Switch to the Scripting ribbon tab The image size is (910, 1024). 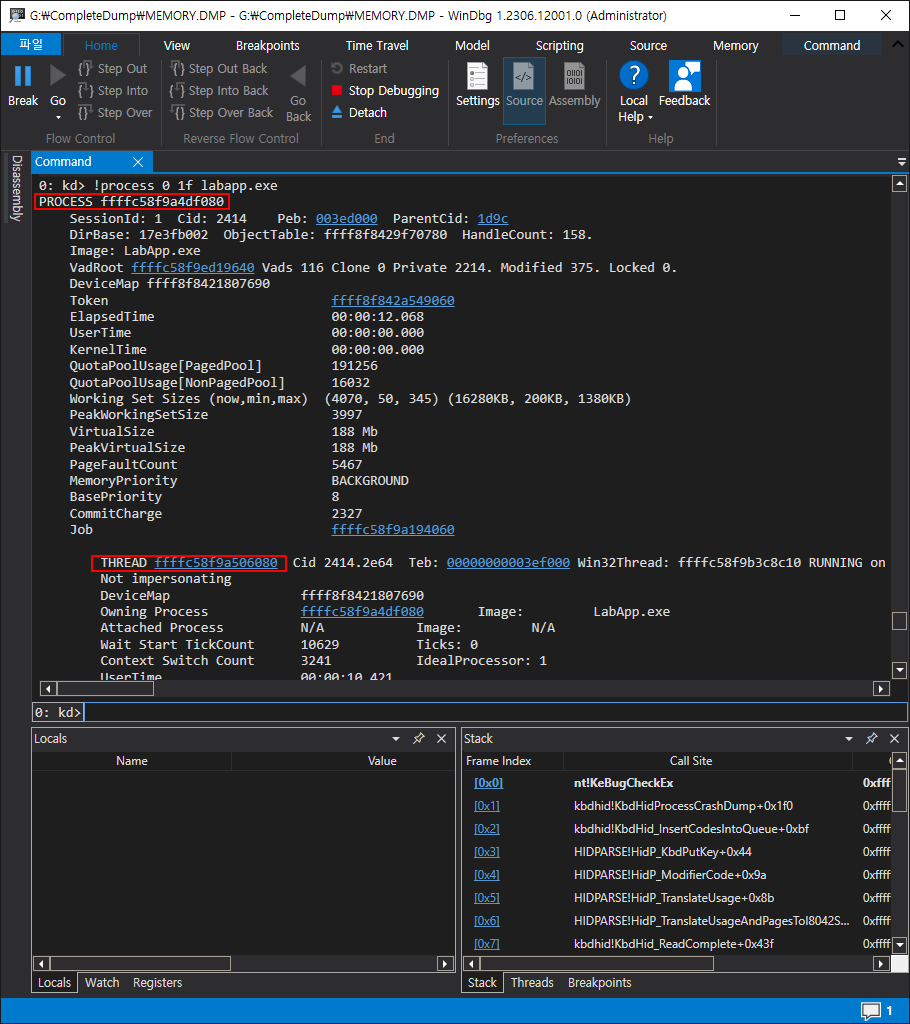(x=559, y=46)
